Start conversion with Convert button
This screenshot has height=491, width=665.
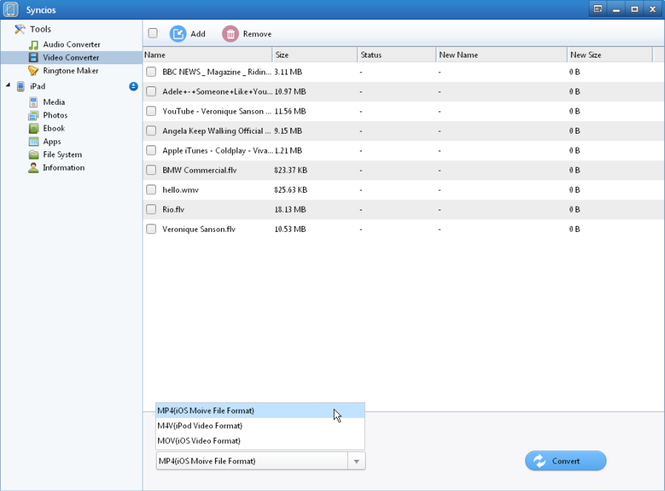tap(565, 461)
